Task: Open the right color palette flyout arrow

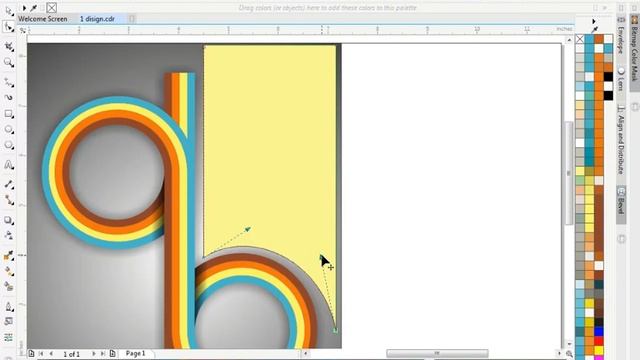Action: tap(594, 21)
